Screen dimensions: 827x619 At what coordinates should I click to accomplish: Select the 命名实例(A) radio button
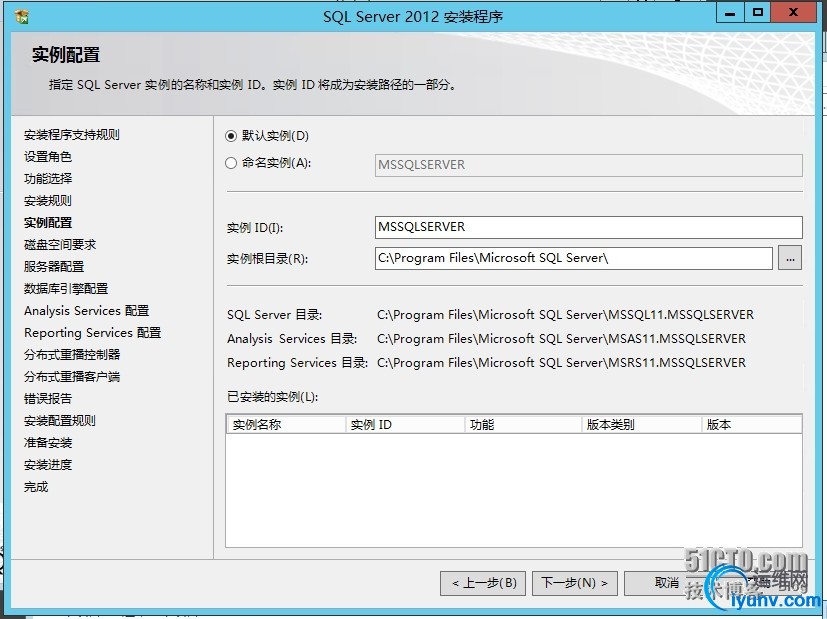click(x=230, y=163)
